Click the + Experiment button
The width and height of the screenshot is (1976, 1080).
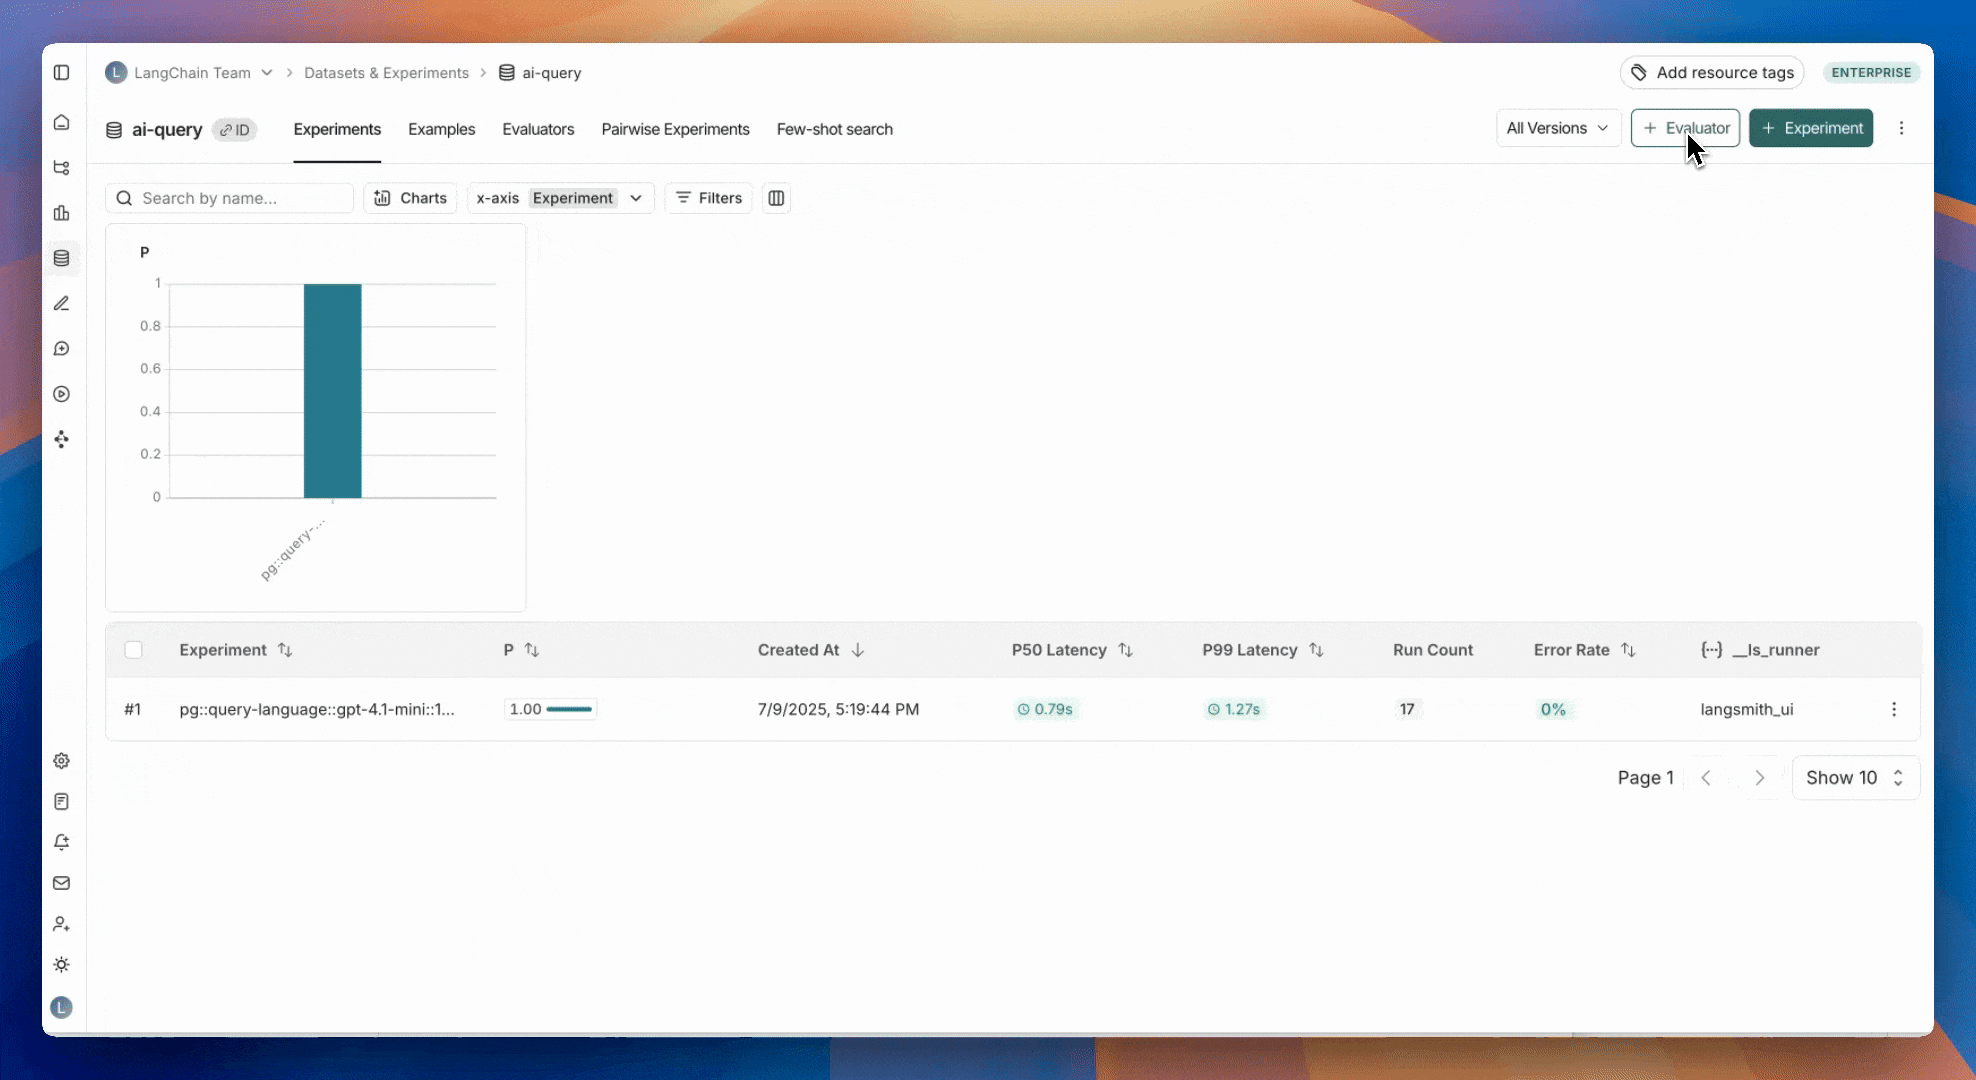1811,128
